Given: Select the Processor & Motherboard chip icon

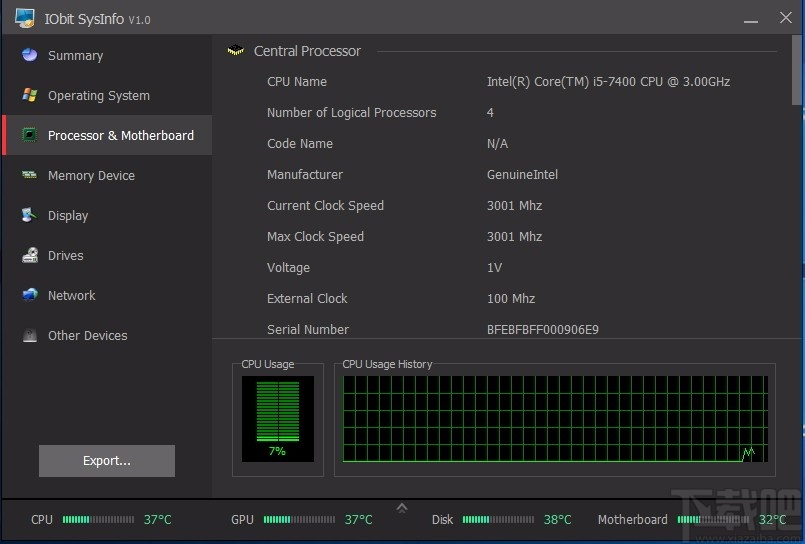Looking at the screenshot, I should (30, 135).
